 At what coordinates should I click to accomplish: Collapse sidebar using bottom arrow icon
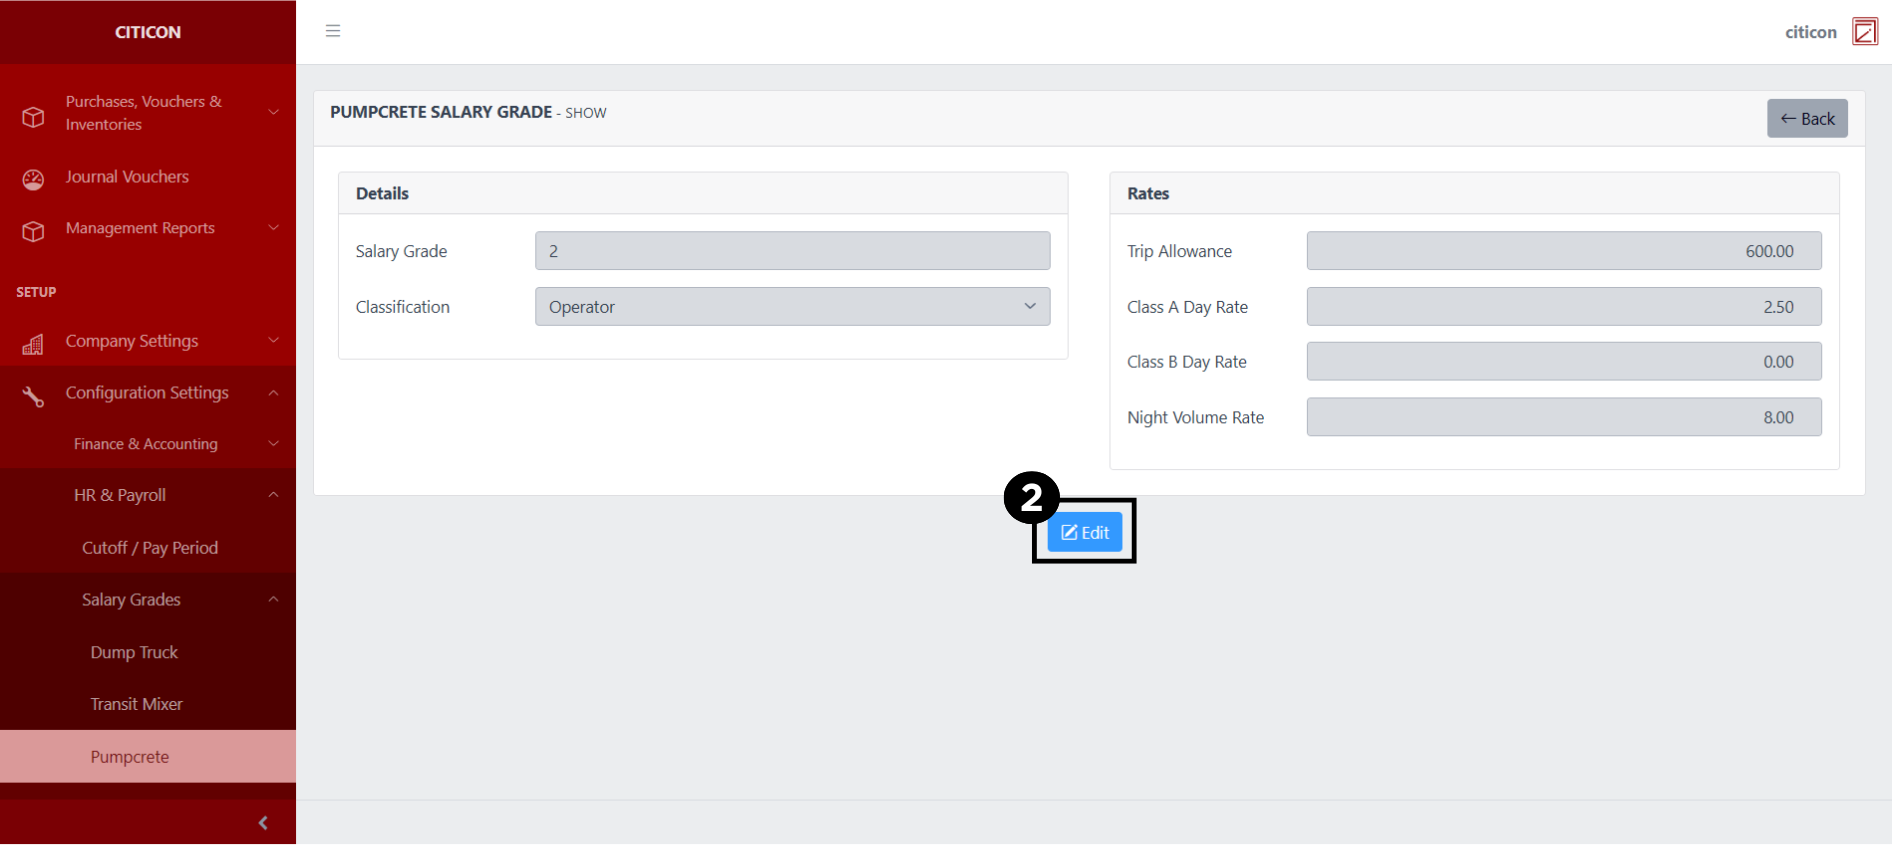click(x=263, y=823)
